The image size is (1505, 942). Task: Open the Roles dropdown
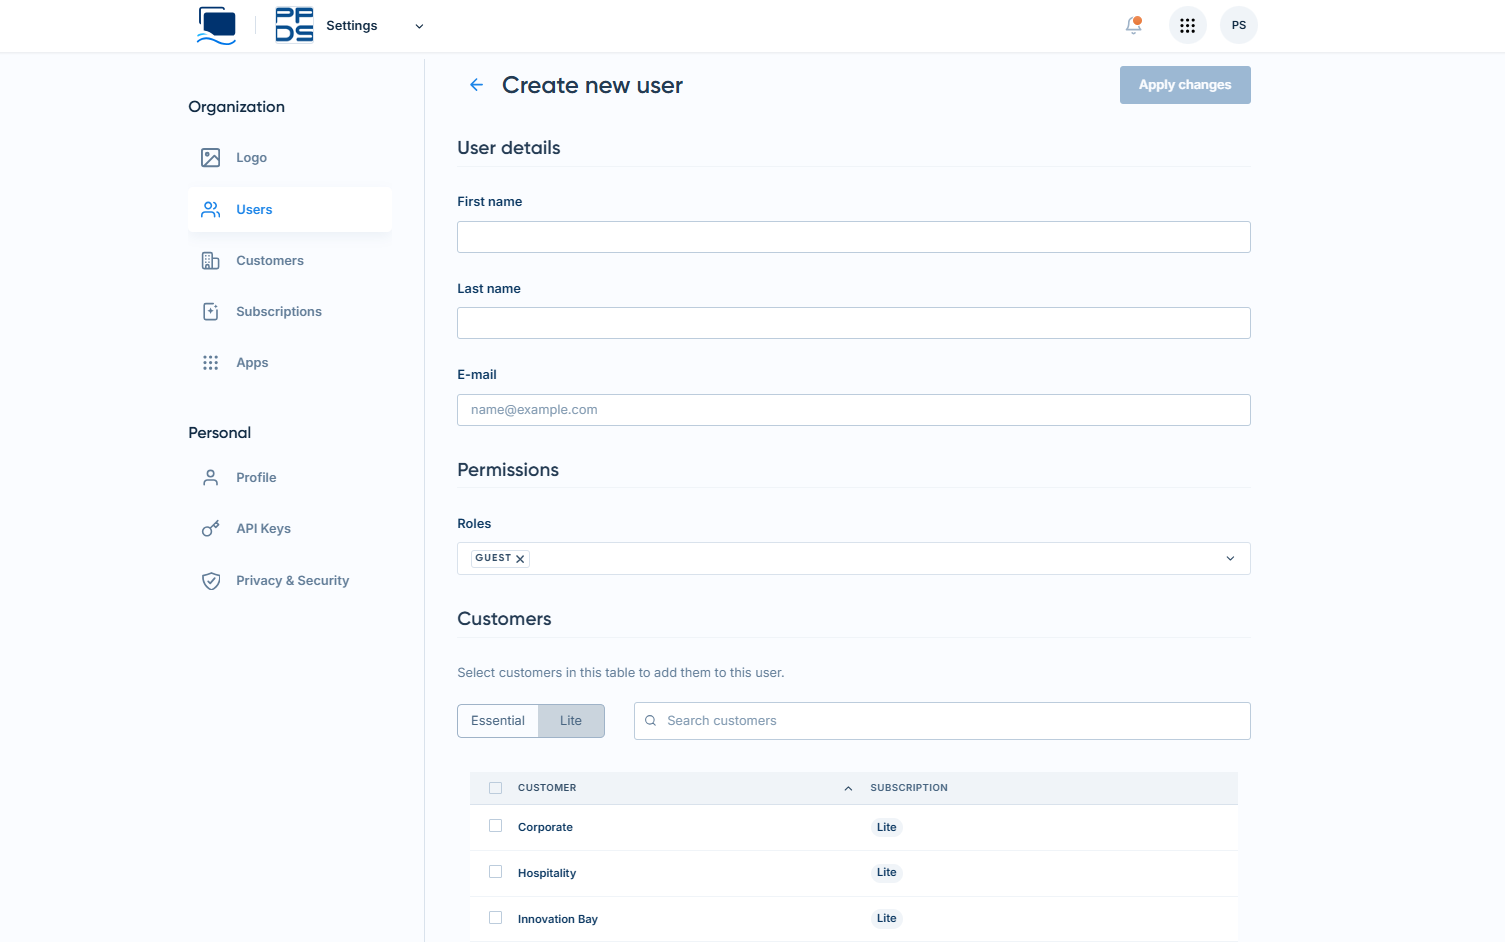(x=1229, y=558)
